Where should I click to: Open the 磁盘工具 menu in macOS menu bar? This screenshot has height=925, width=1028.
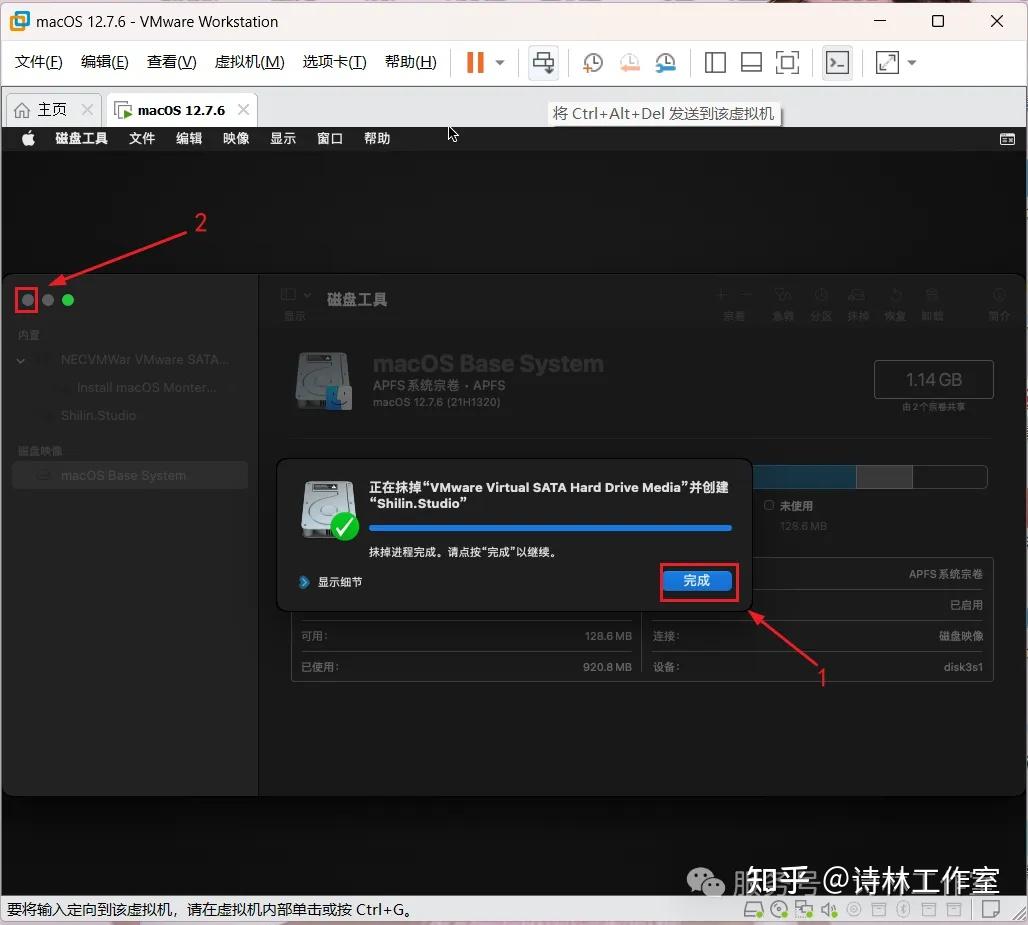point(81,138)
